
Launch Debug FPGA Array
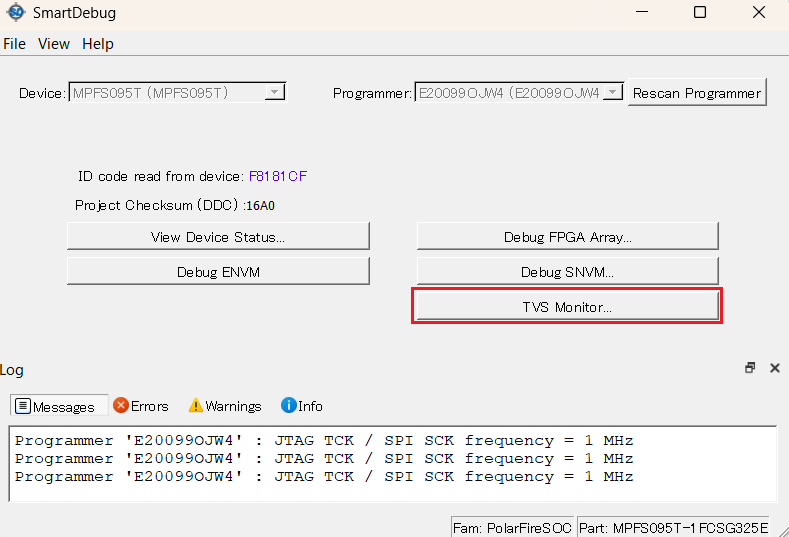[567, 237]
